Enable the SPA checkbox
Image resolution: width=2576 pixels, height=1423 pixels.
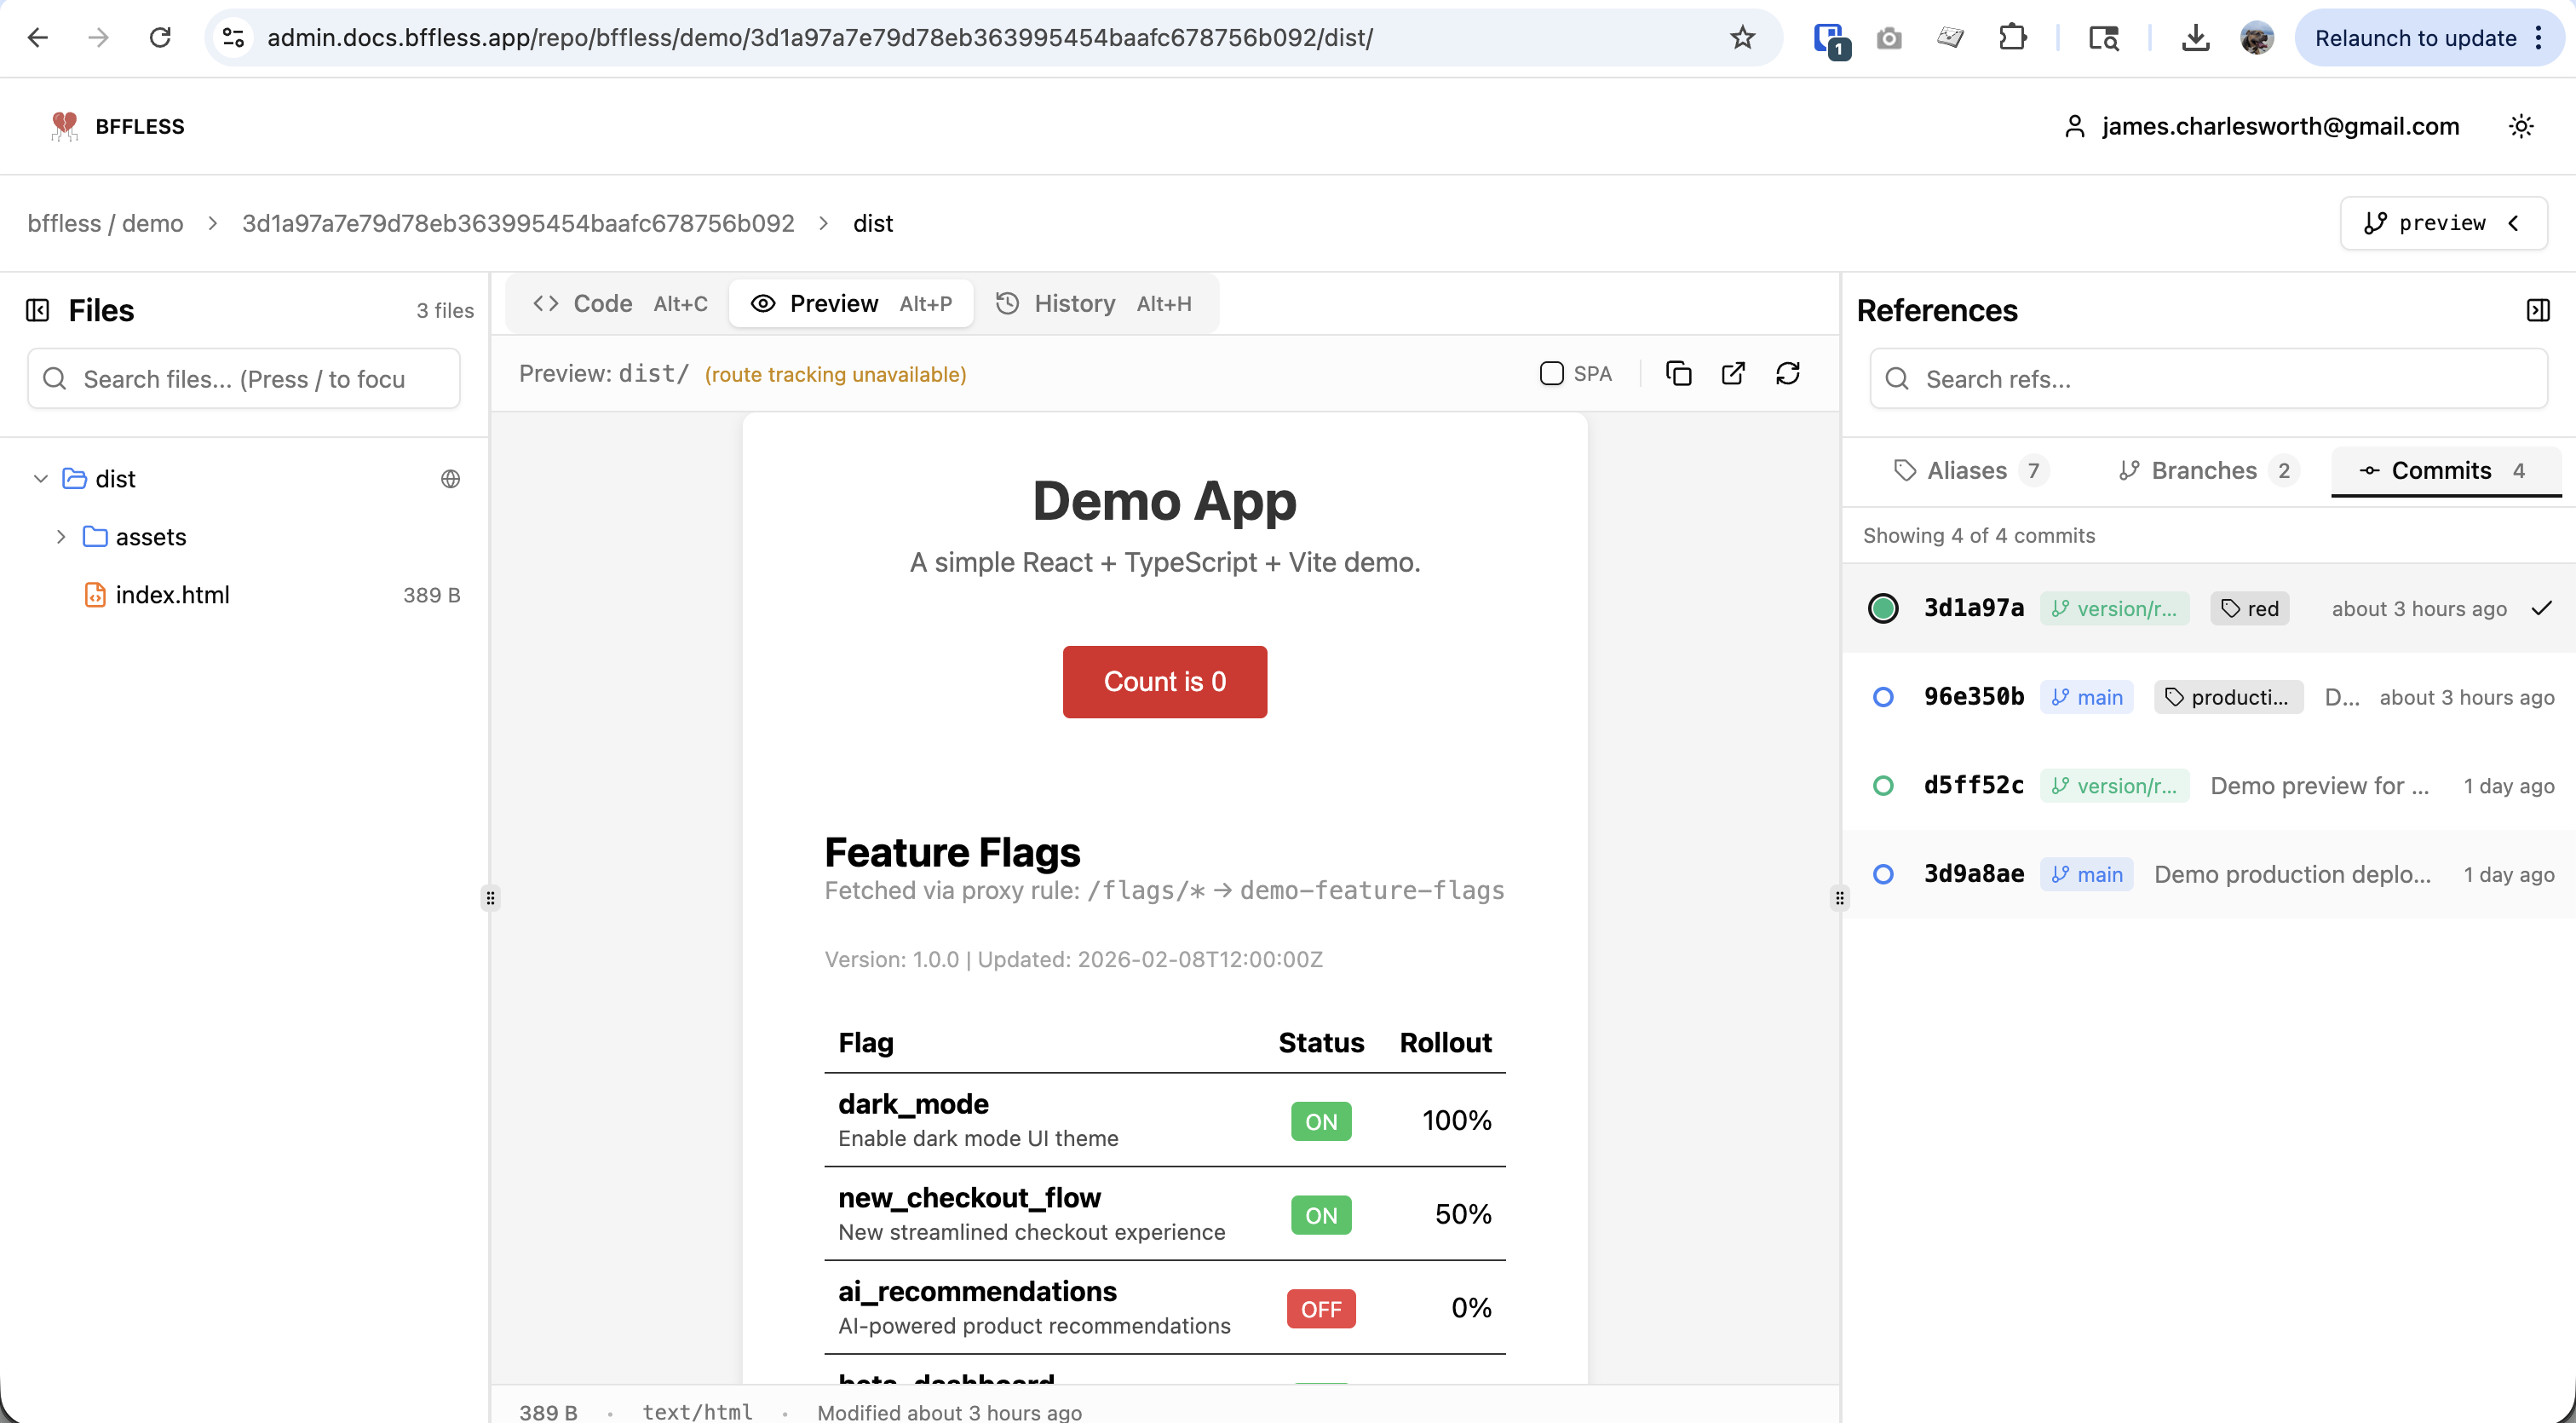coord(1551,373)
